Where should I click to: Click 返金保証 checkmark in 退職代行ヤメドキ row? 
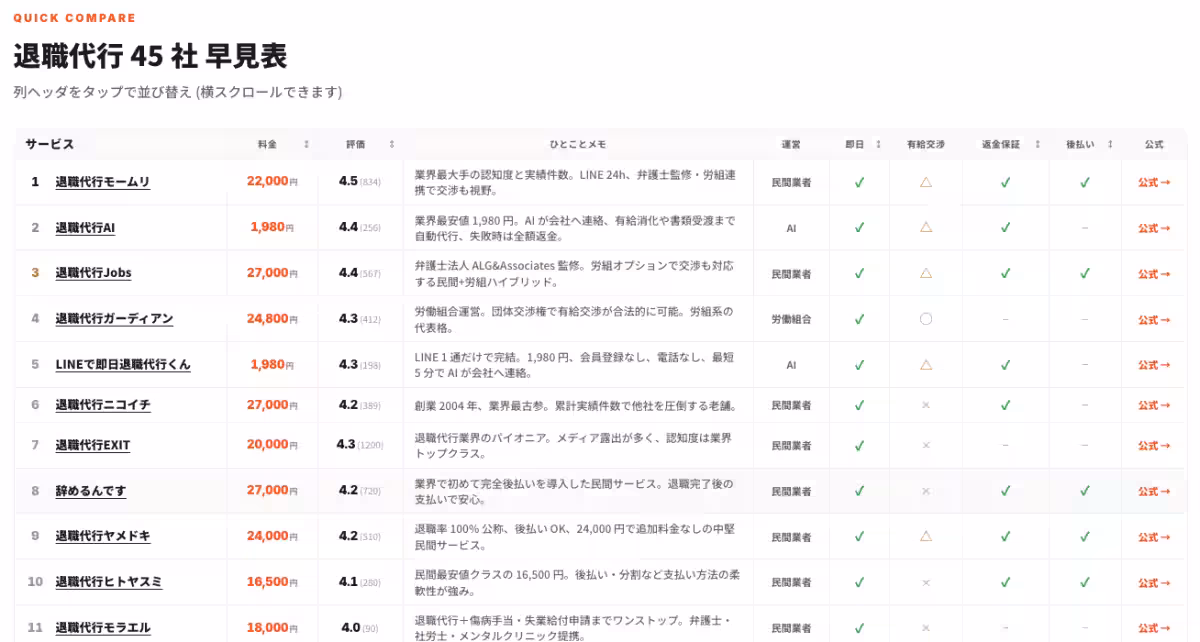(1006, 536)
